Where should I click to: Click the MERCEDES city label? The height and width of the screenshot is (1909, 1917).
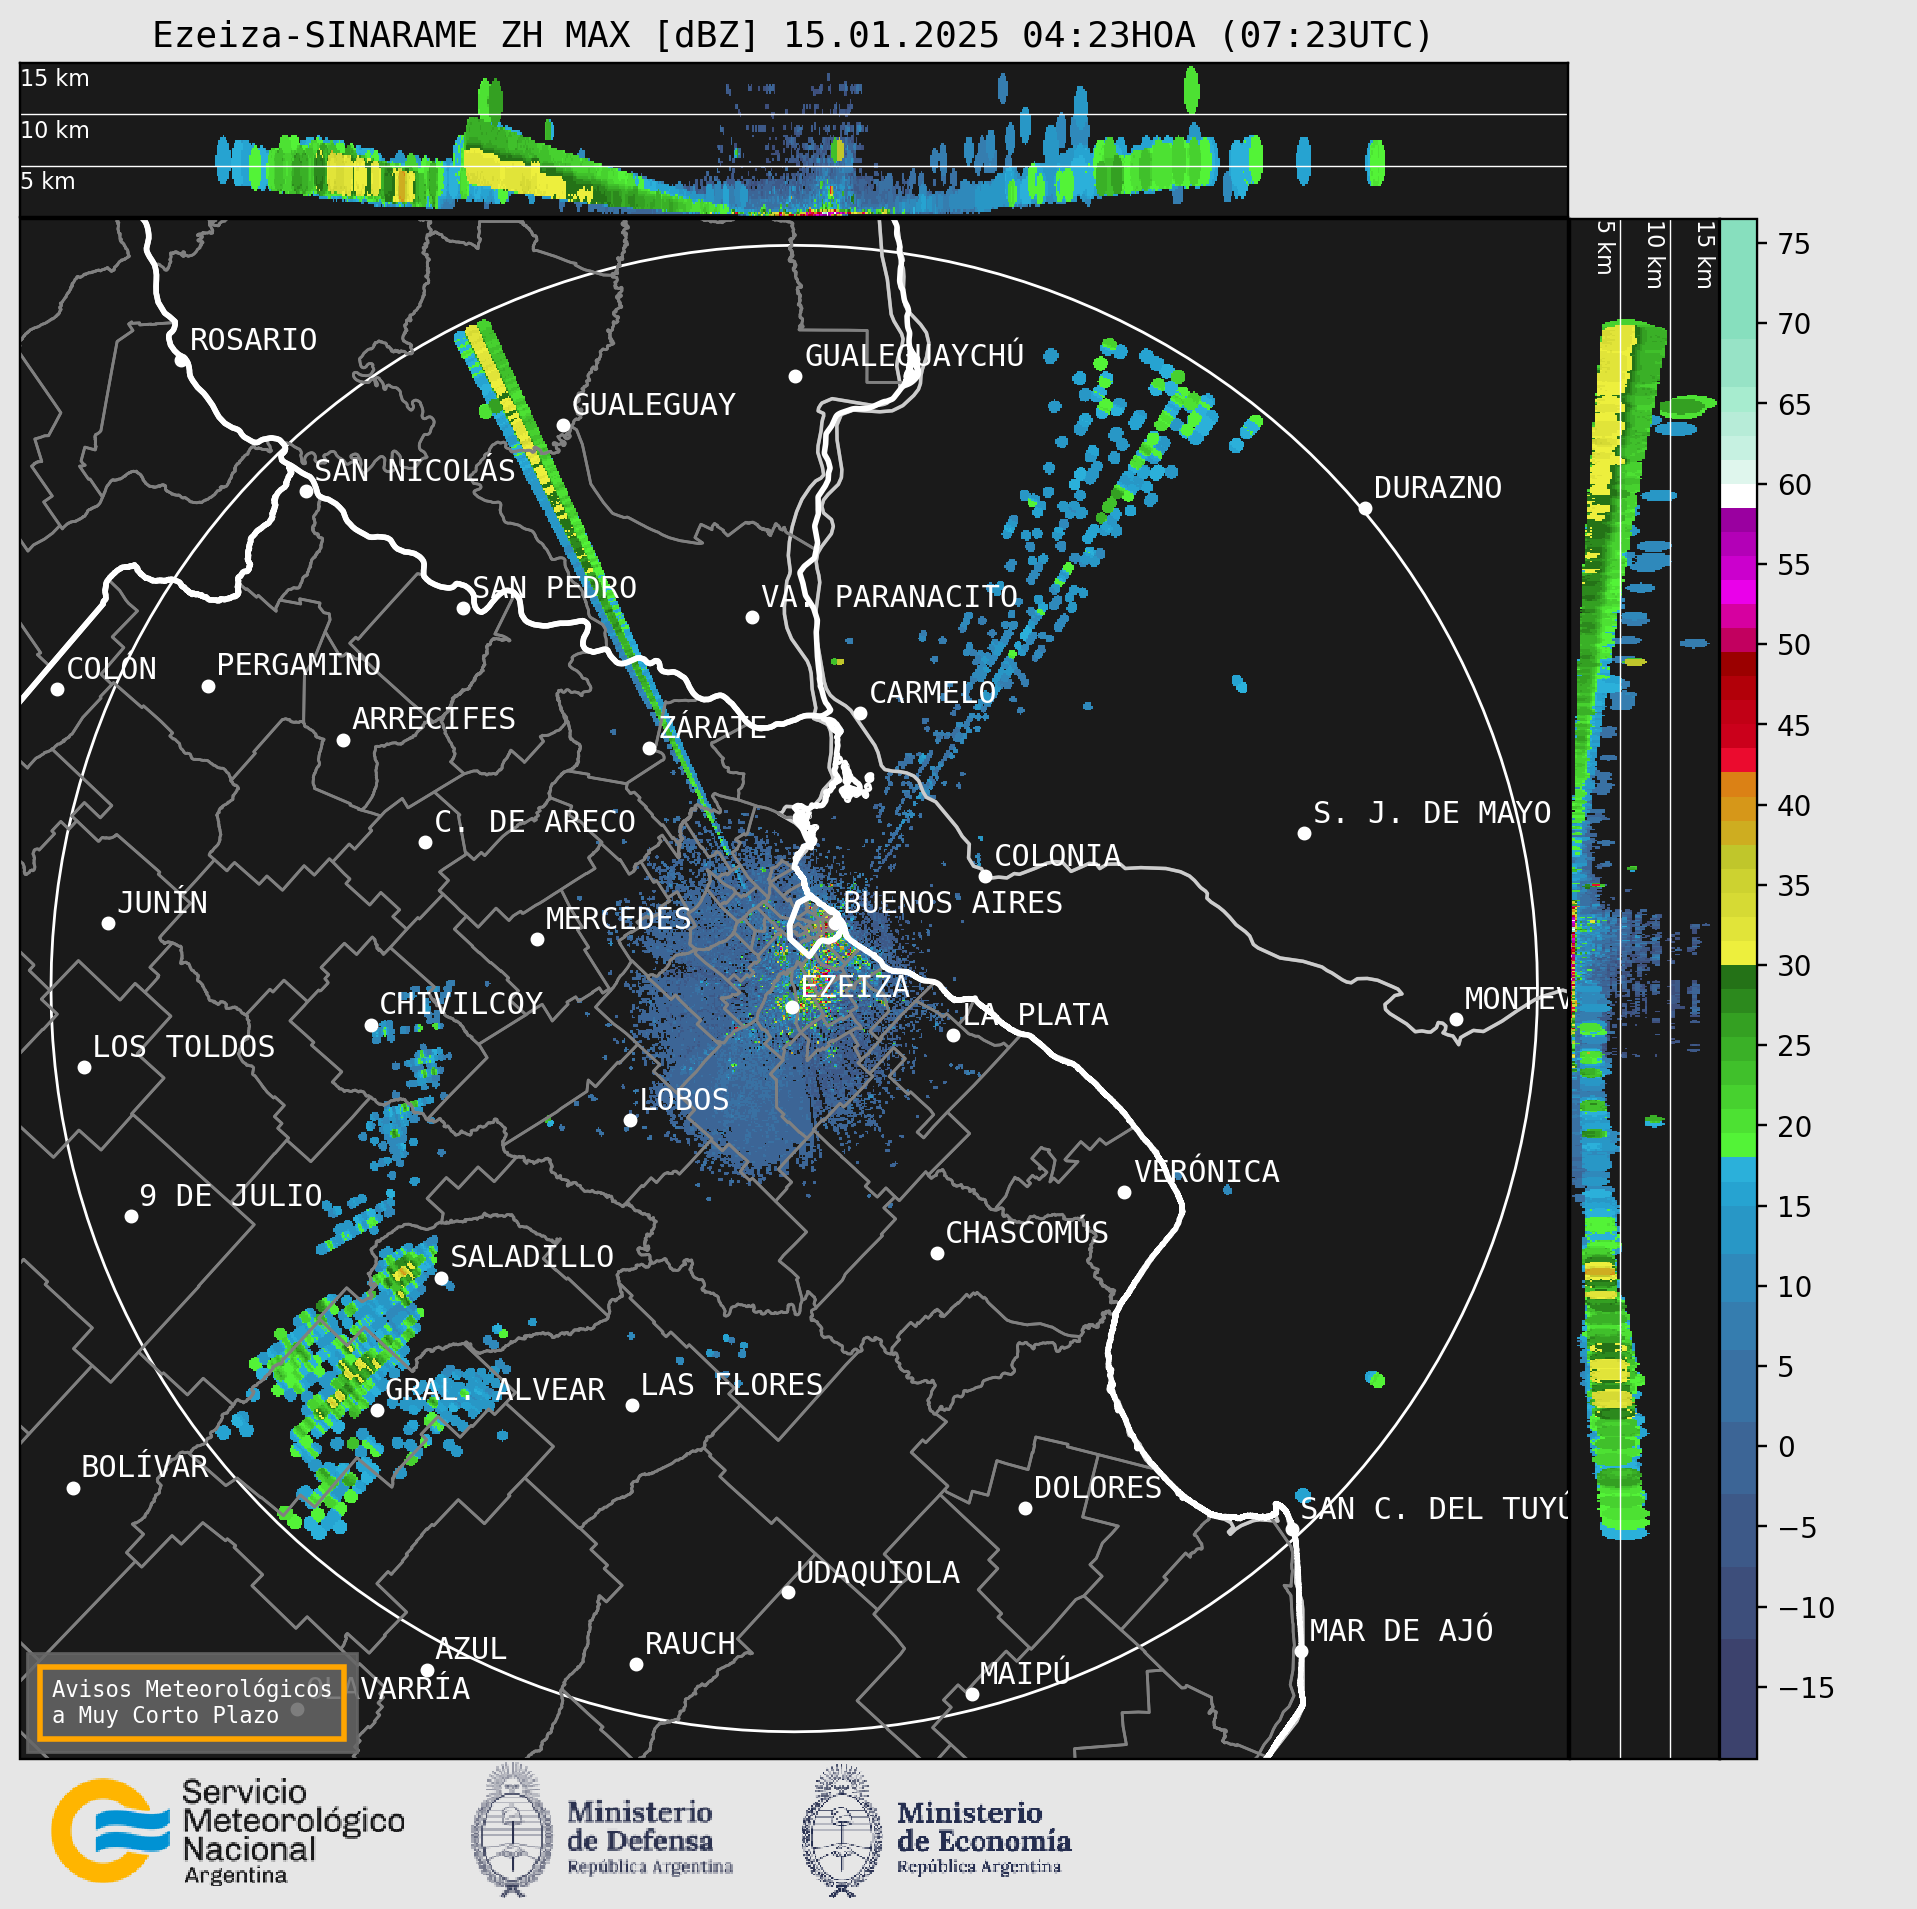pyautogui.click(x=618, y=919)
